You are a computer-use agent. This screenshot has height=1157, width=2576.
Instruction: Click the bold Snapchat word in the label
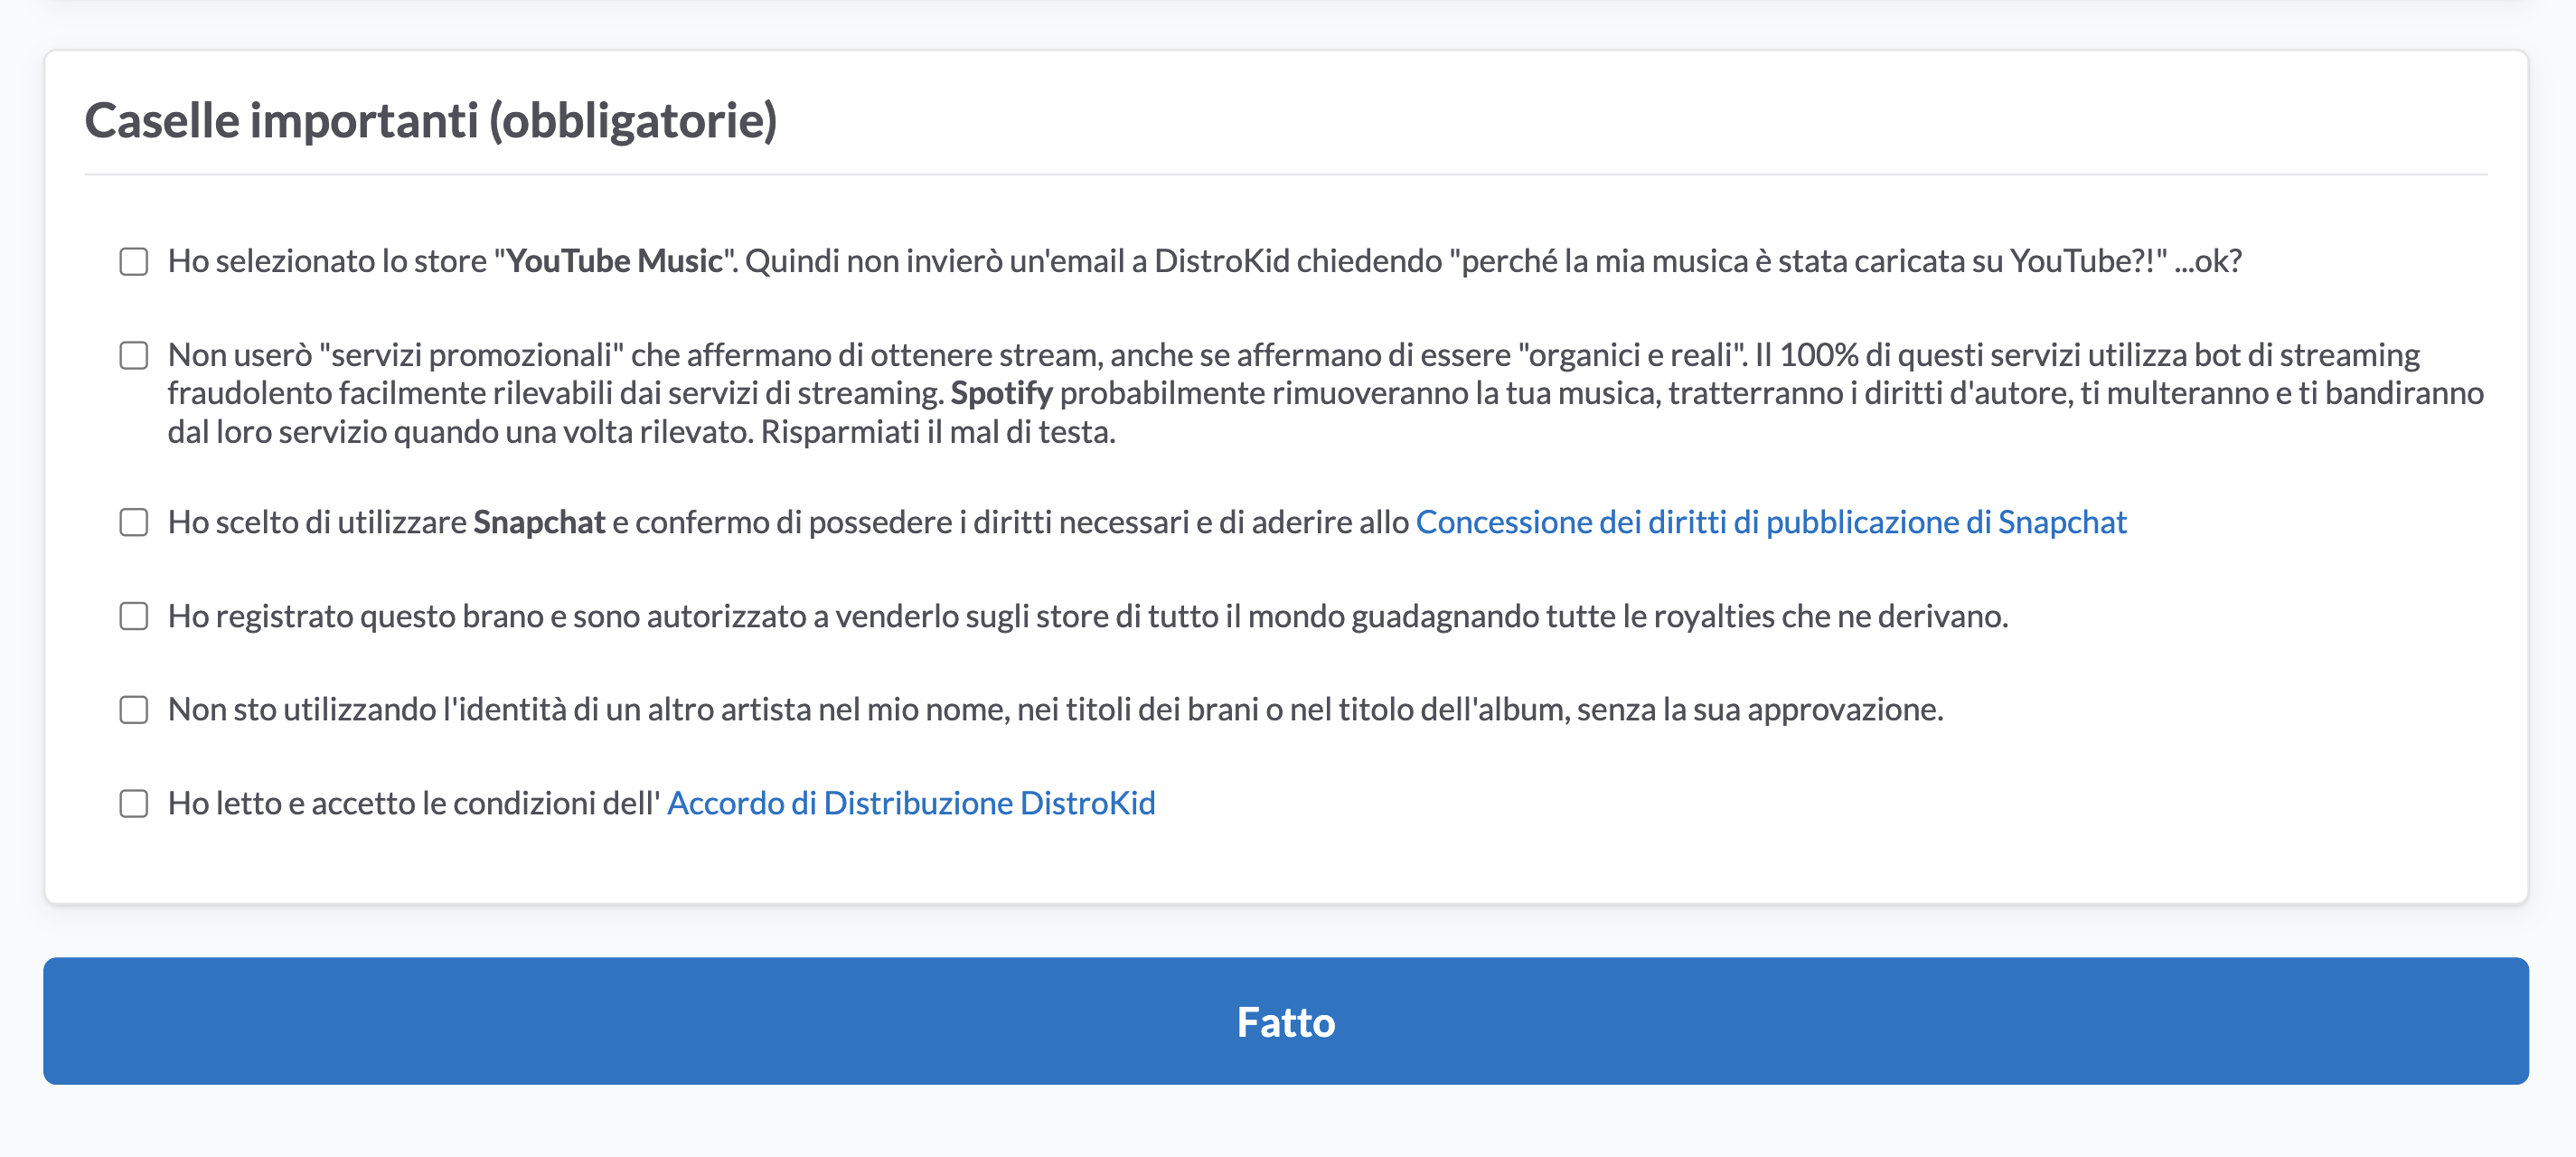[539, 522]
